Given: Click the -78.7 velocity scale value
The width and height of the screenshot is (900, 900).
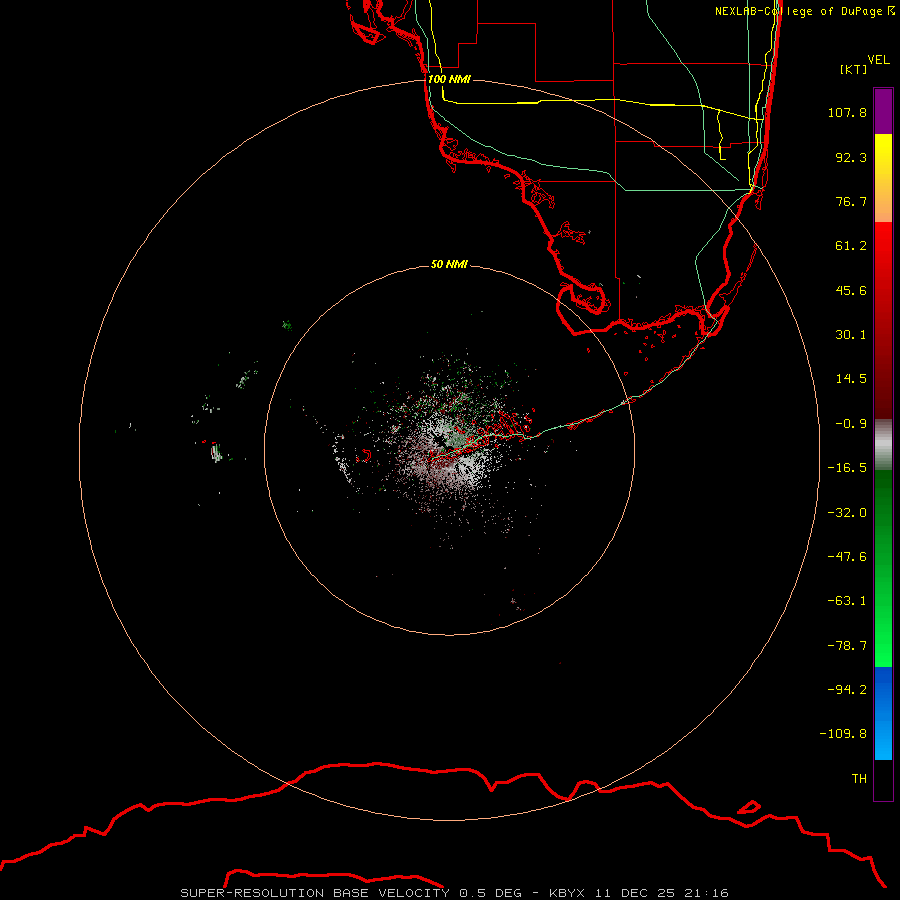Looking at the screenshot, I should point(847,646).
